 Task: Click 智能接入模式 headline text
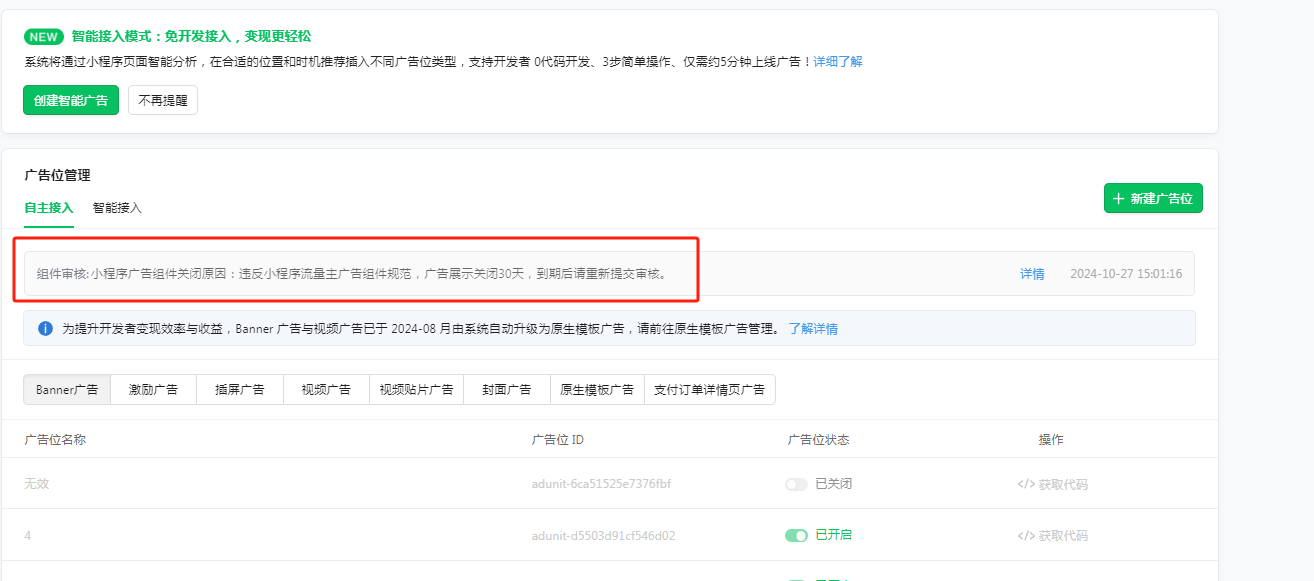pos(191,37)
